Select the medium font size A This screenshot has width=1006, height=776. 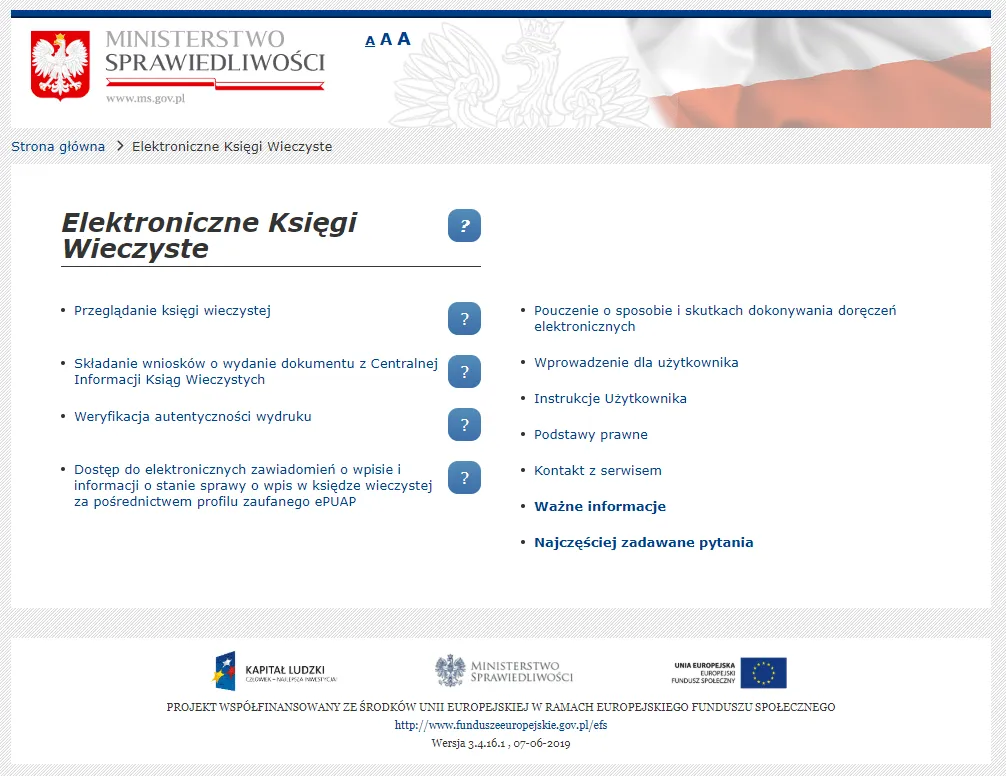click(x=386, y=39)
